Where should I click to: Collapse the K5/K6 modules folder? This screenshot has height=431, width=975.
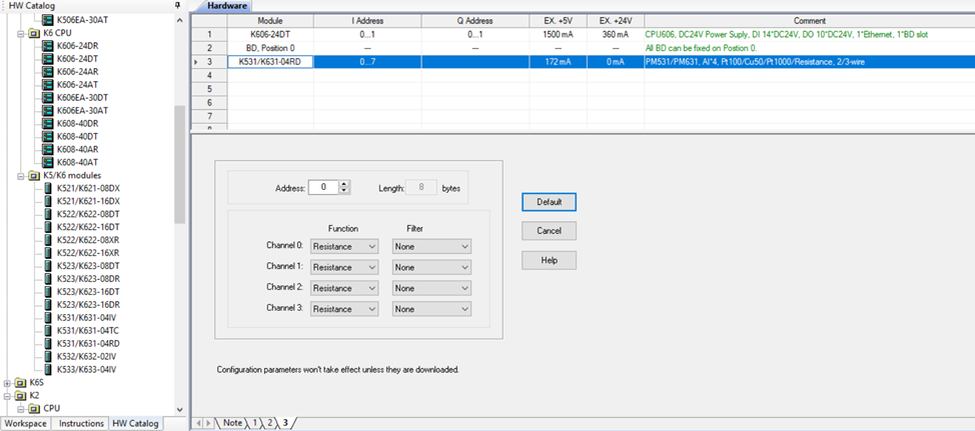click(x=21, y=175)
